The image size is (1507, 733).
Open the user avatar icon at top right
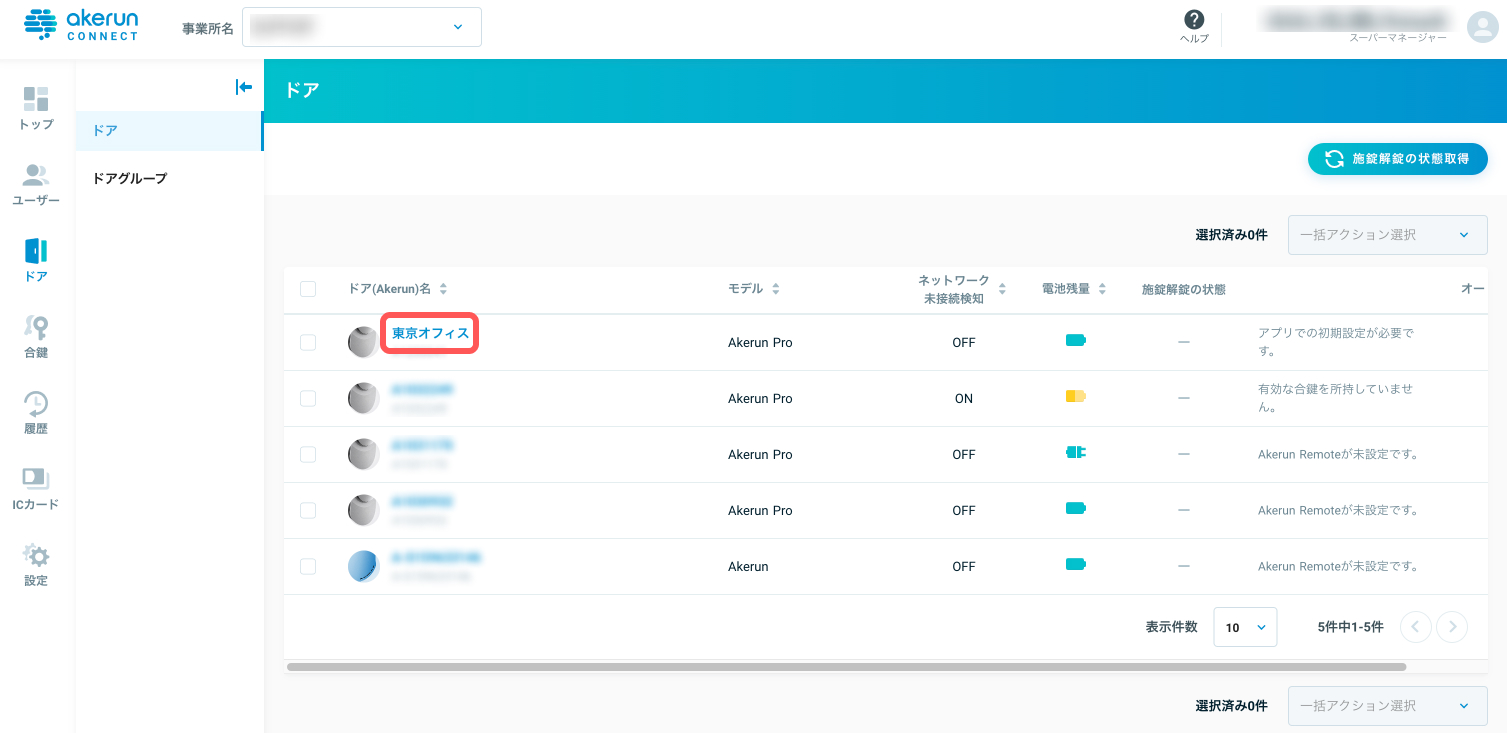point(1482,27)
